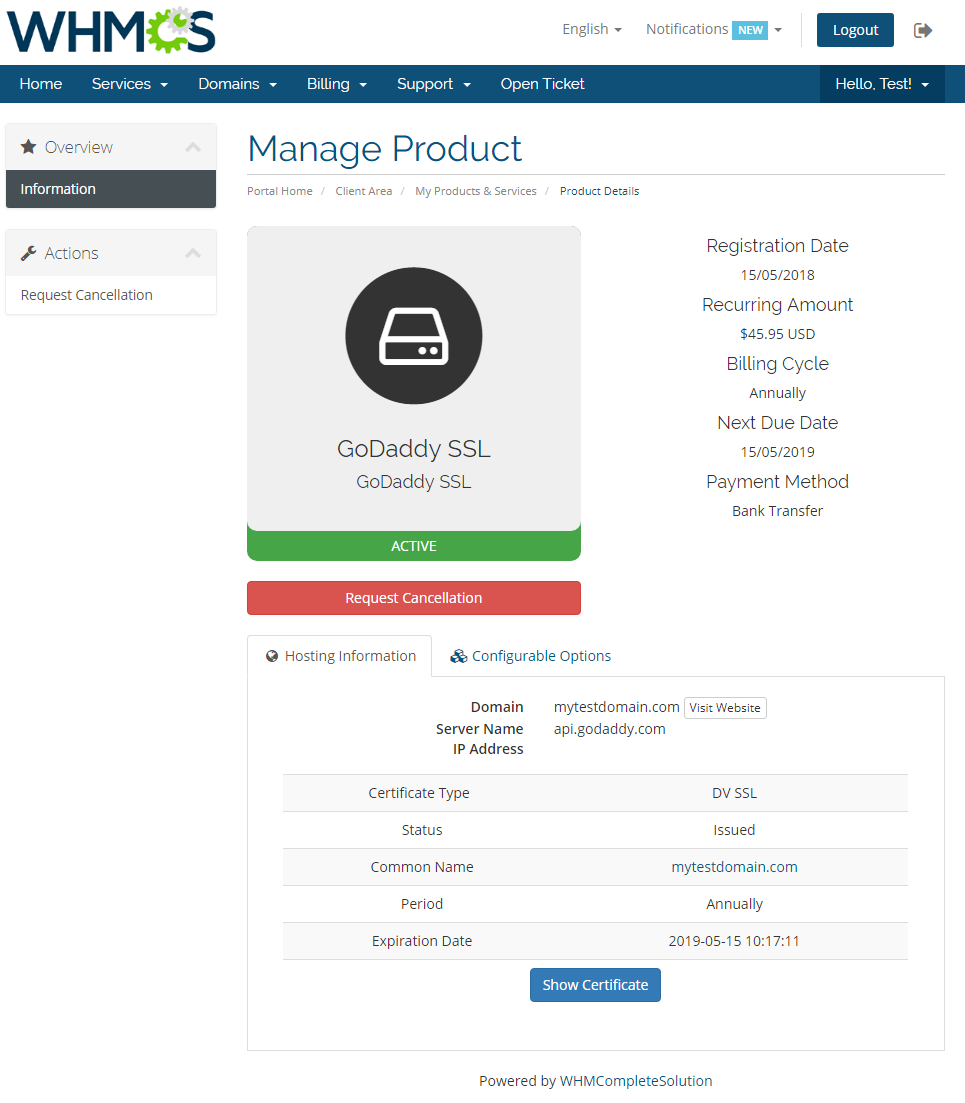Expand the Domains menu
The image size is (965, 1103).
pyautogui.click(x=238, y=84)
